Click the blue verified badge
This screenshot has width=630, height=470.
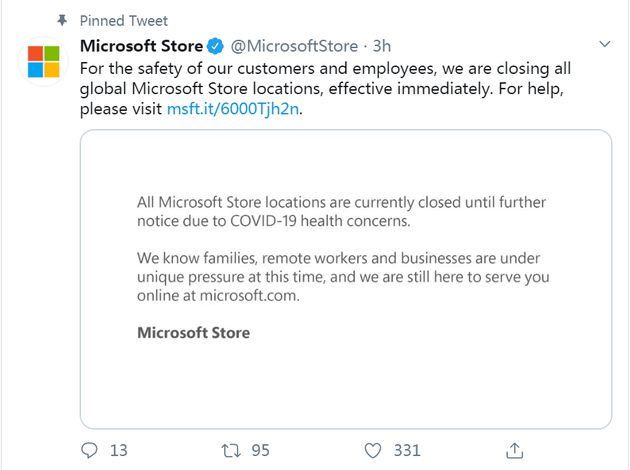[x=215, y=46]
